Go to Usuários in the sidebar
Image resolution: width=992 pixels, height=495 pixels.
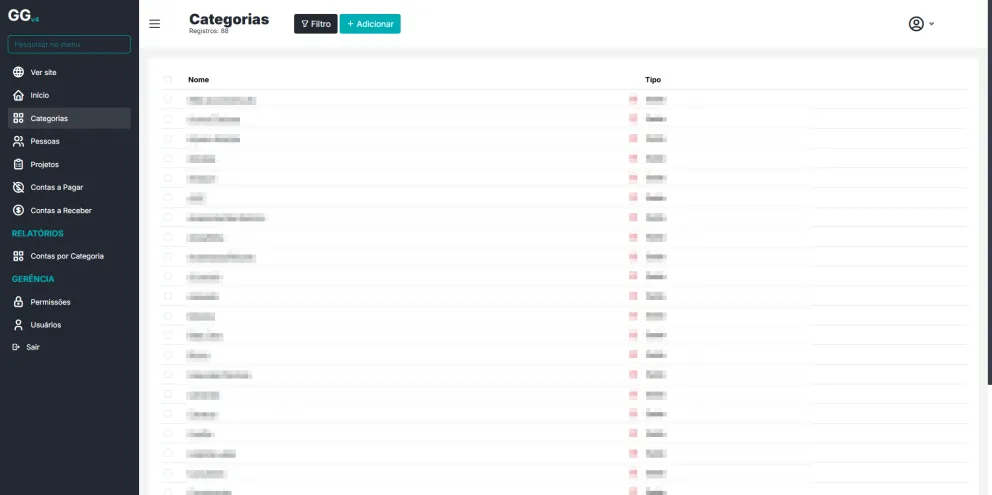pyautogui.click(x=45, y=324)
